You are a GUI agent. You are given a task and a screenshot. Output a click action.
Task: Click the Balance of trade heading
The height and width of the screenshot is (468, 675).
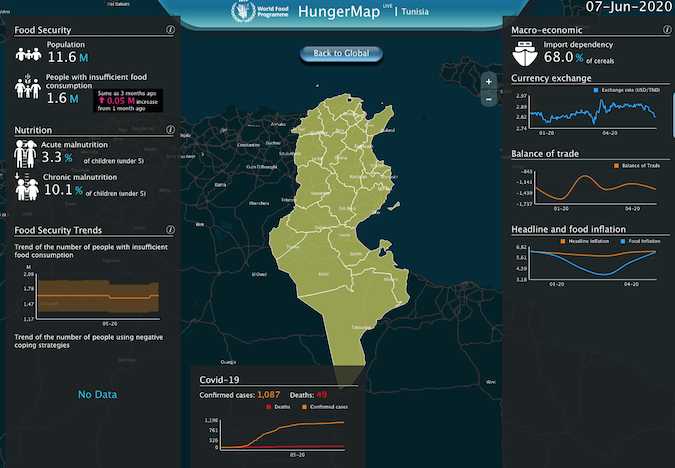[x=545, y=154]
